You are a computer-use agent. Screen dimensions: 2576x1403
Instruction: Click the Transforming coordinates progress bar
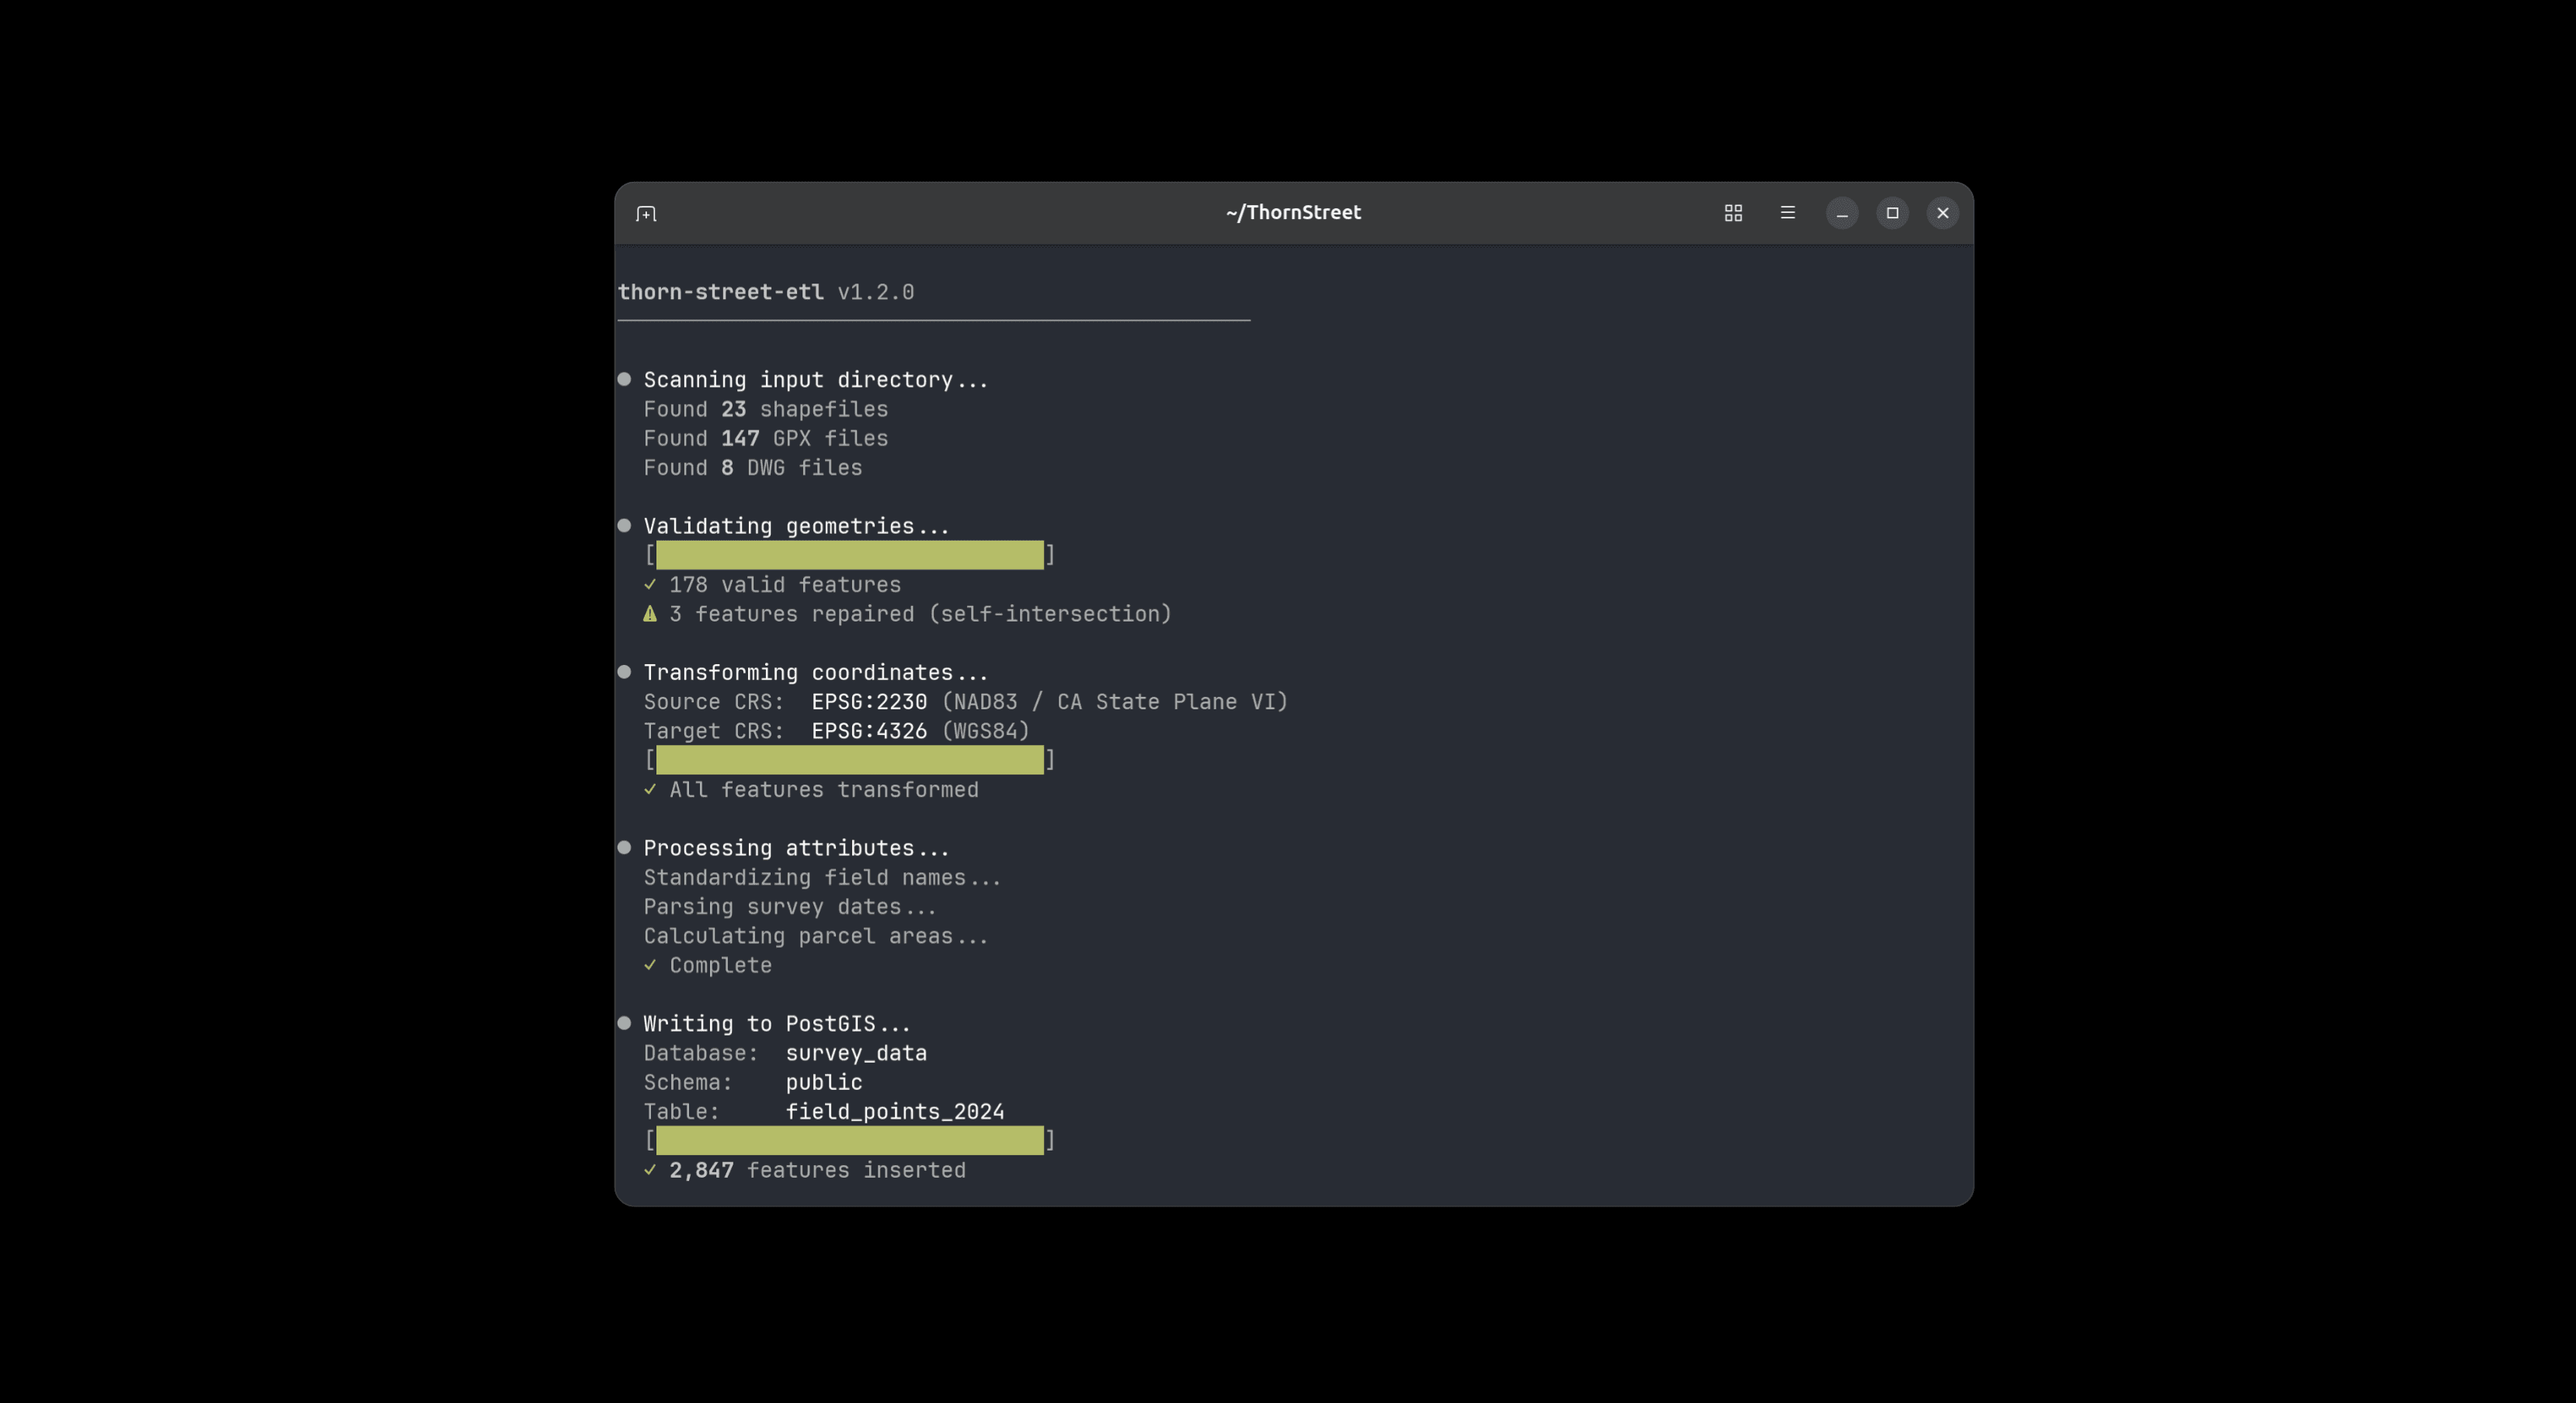(849, 760)
